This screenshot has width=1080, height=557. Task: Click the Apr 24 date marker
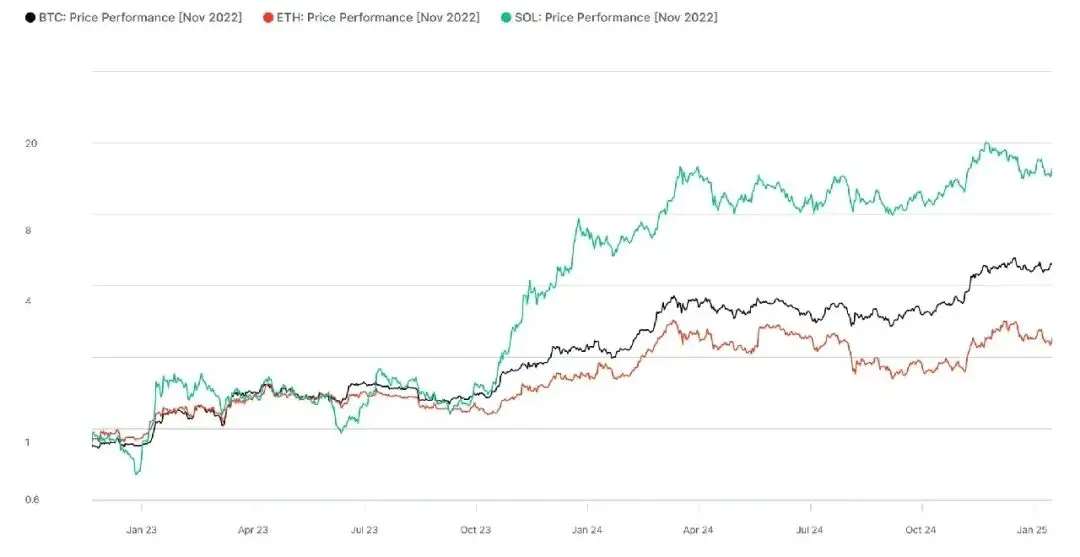coord(698,530)
